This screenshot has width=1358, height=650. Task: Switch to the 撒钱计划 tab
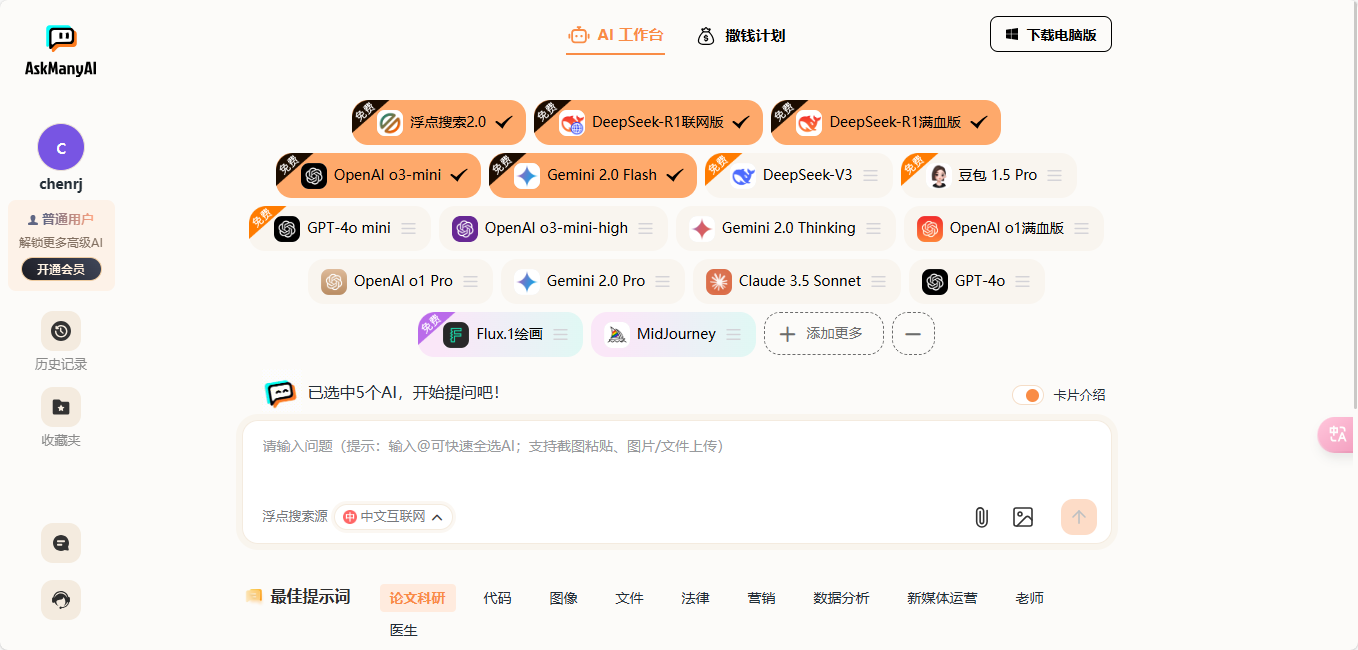coord(740,35)
